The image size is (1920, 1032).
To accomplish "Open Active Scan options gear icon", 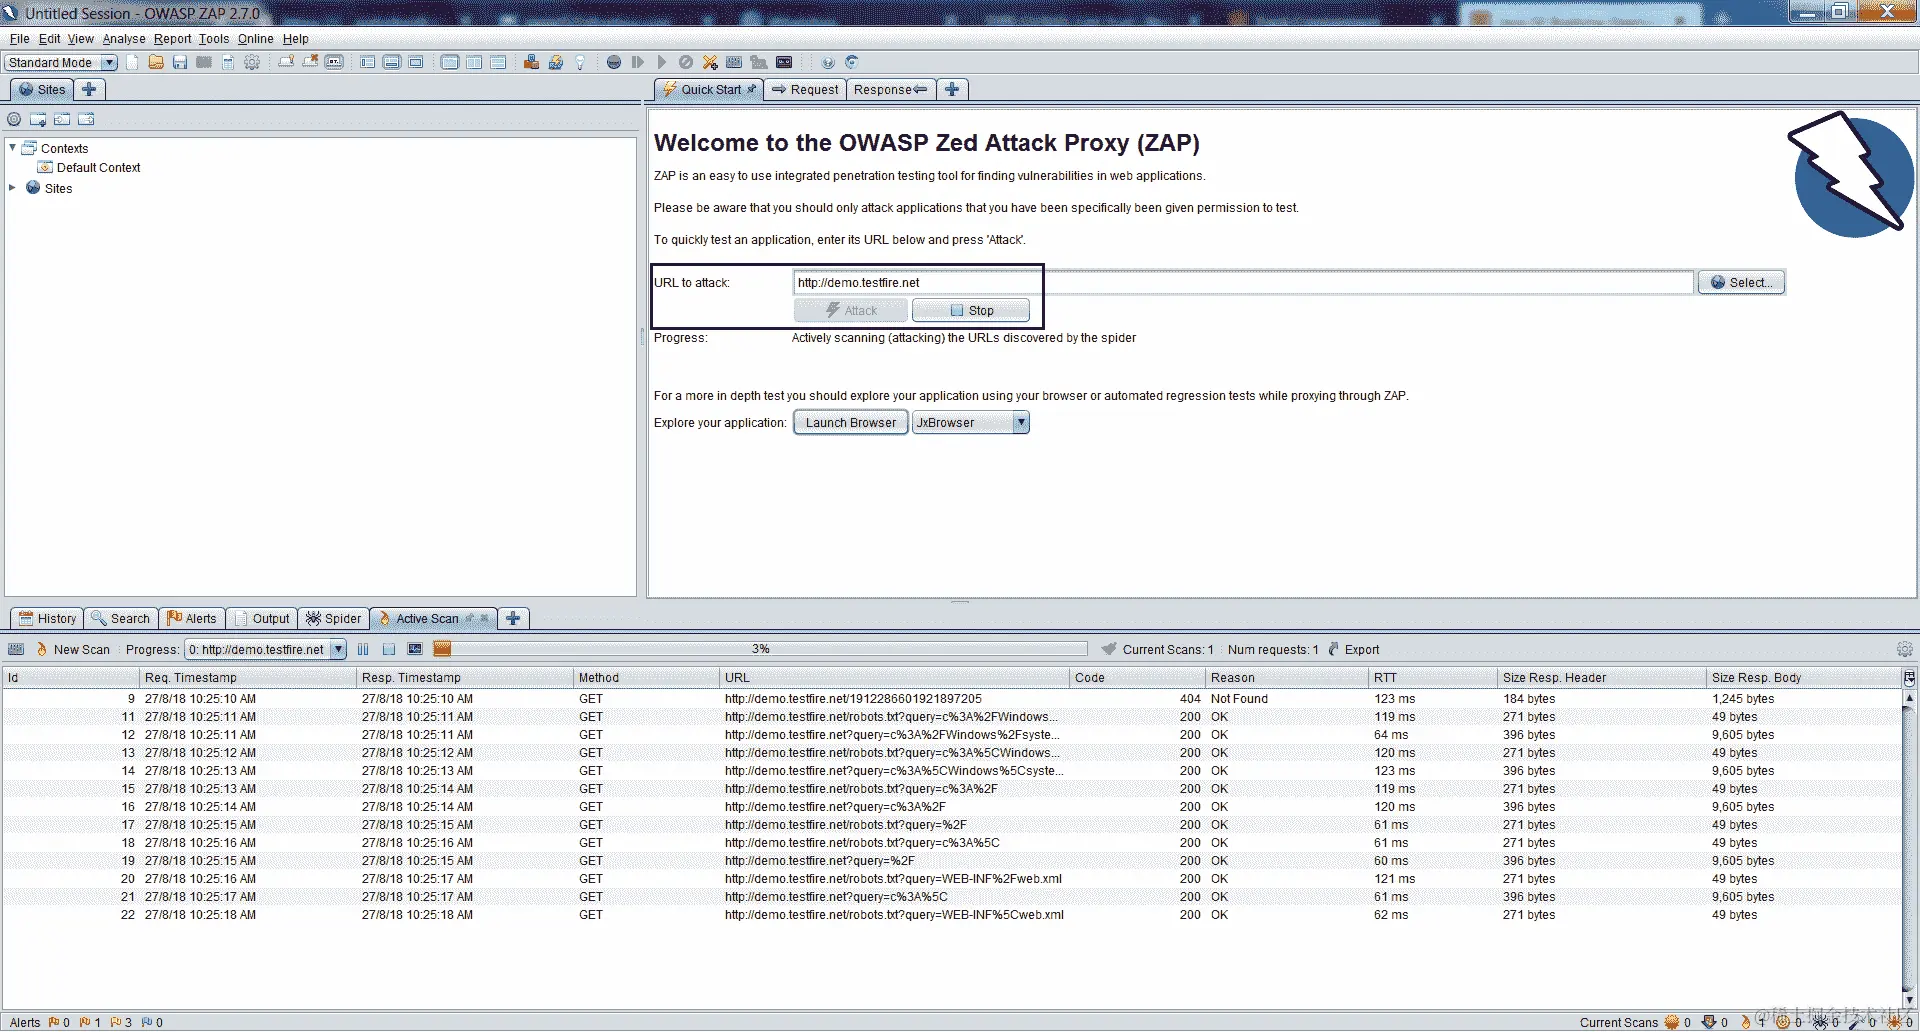I will pyautogui.click(x=1905, y=650).
